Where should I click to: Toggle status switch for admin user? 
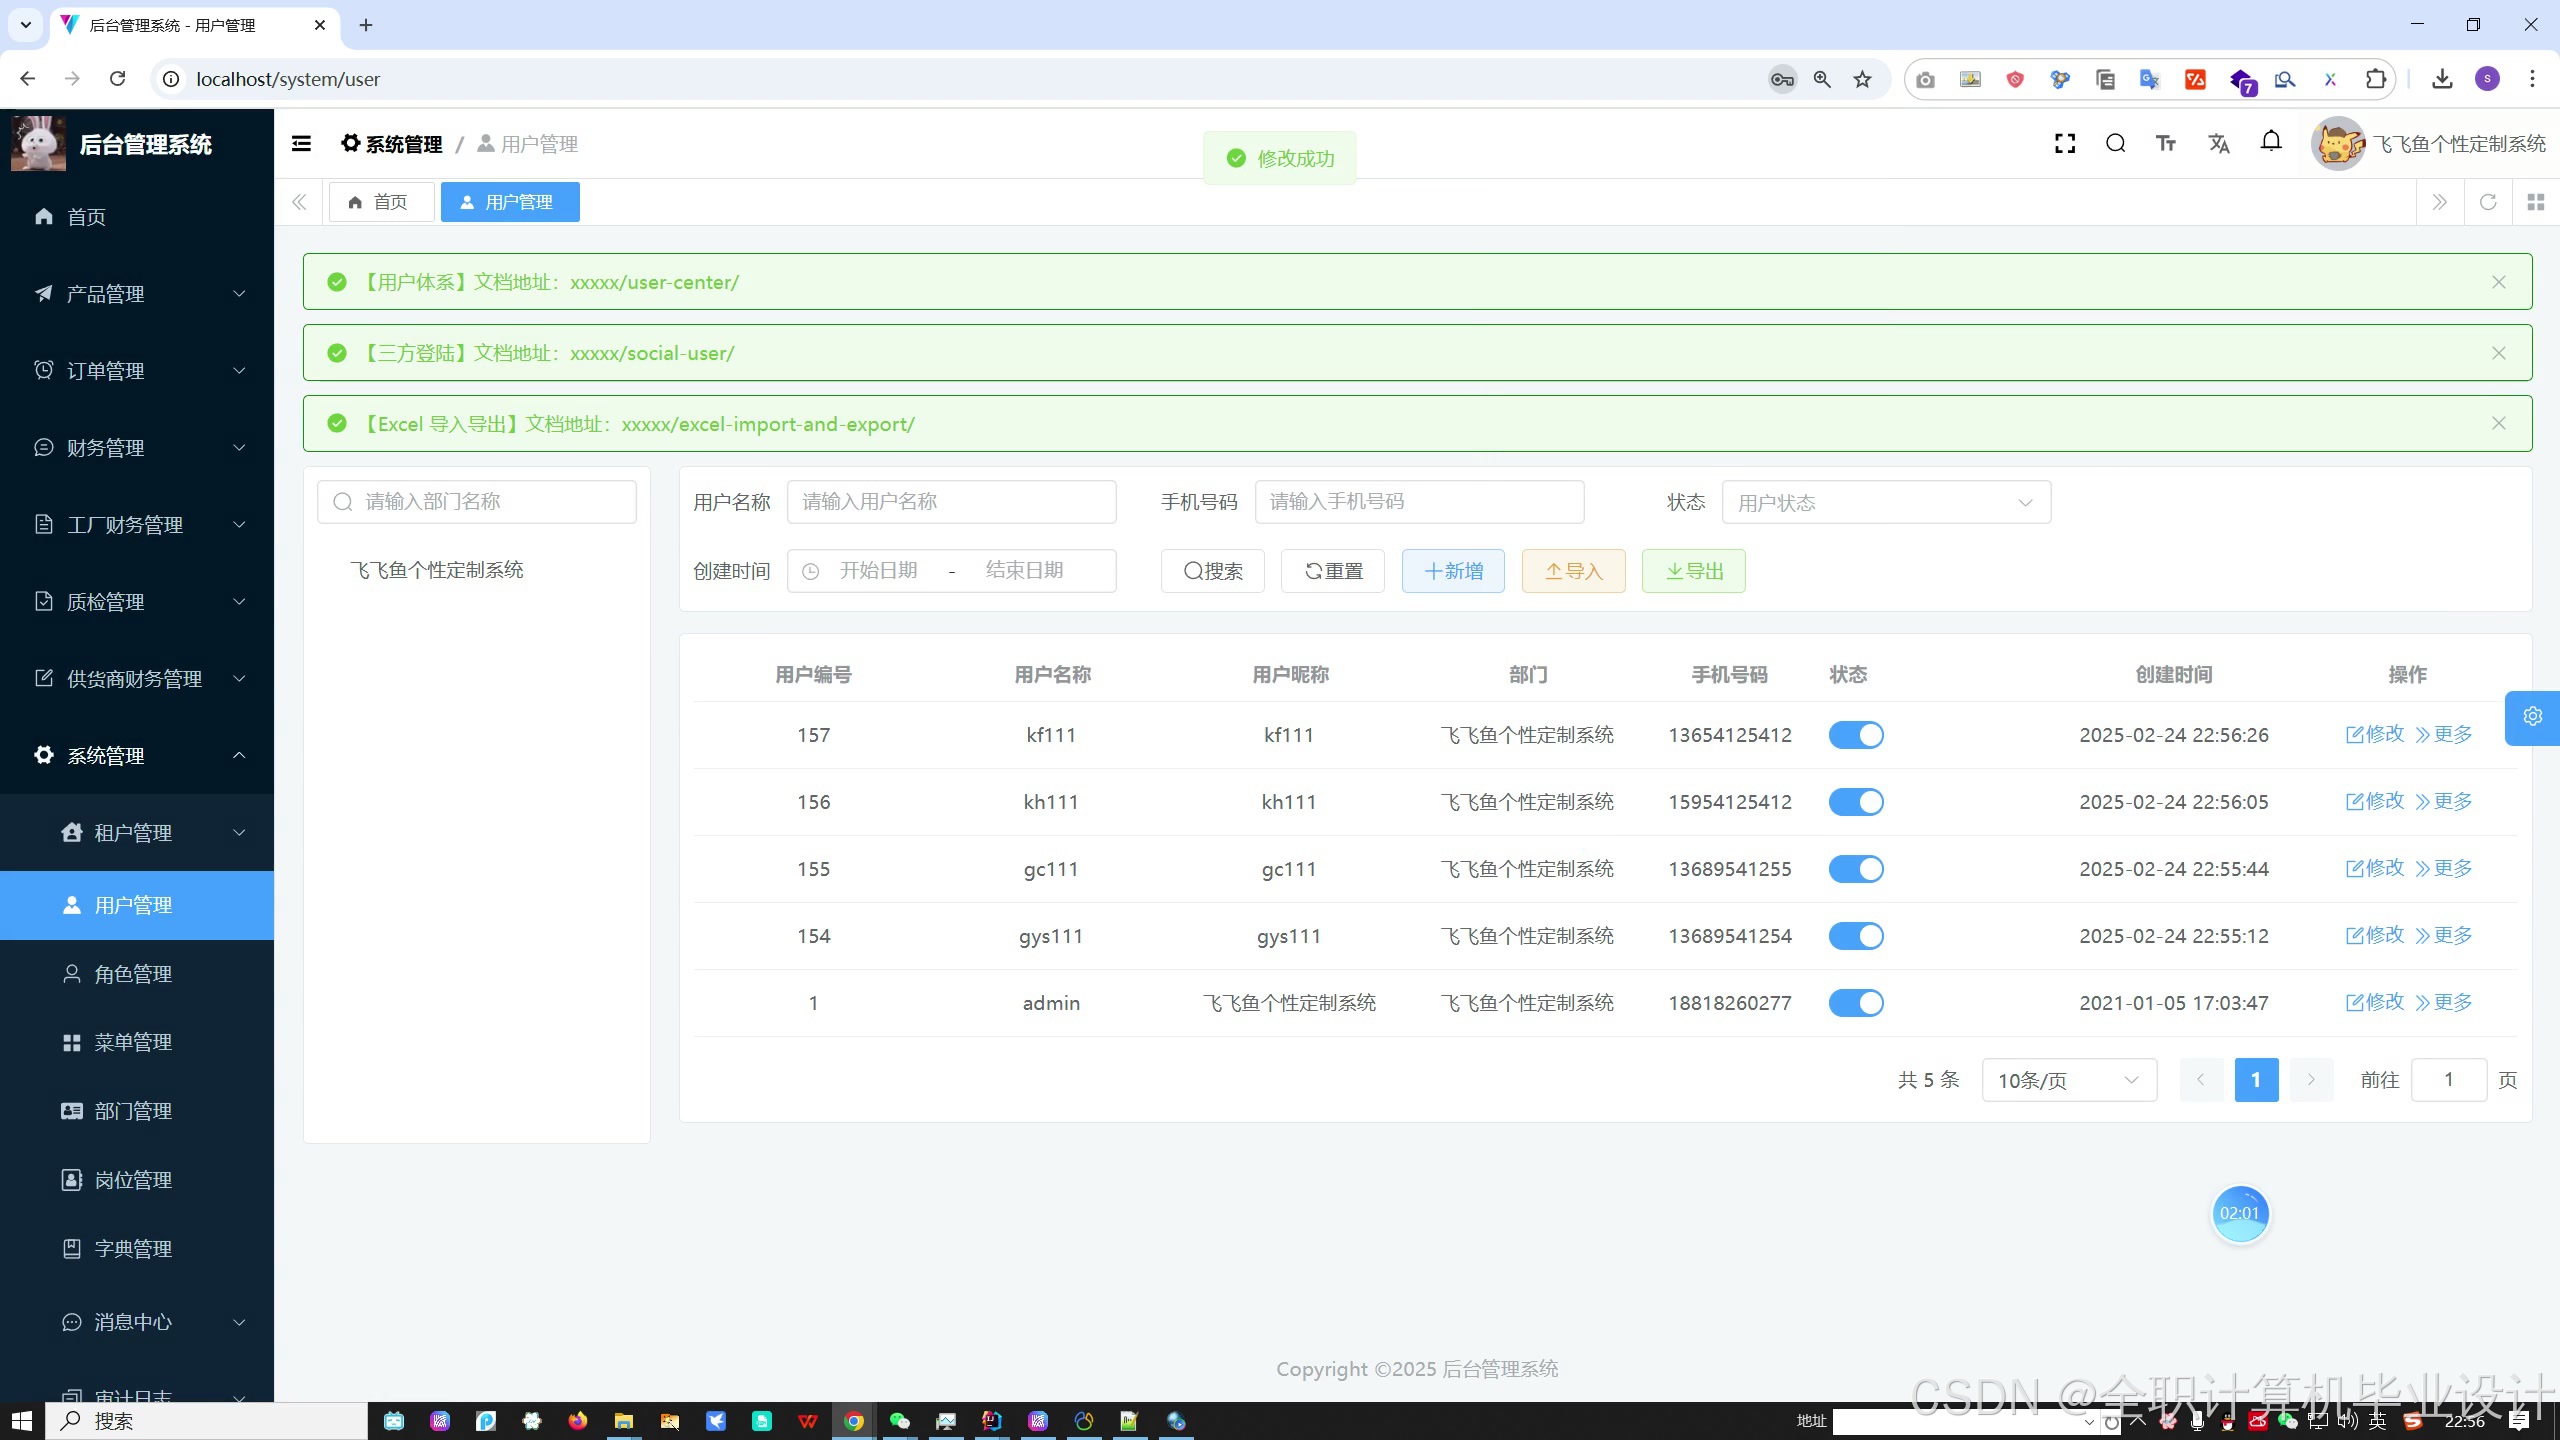[x=1856, y=1003]
